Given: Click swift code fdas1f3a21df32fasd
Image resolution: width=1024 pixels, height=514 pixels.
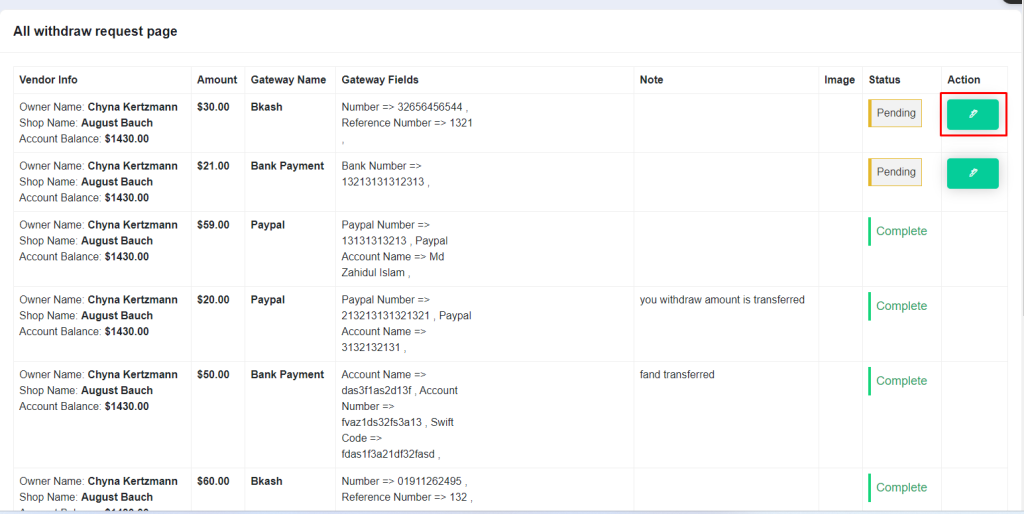Looking at the screenshot, I should pos(389,453).
